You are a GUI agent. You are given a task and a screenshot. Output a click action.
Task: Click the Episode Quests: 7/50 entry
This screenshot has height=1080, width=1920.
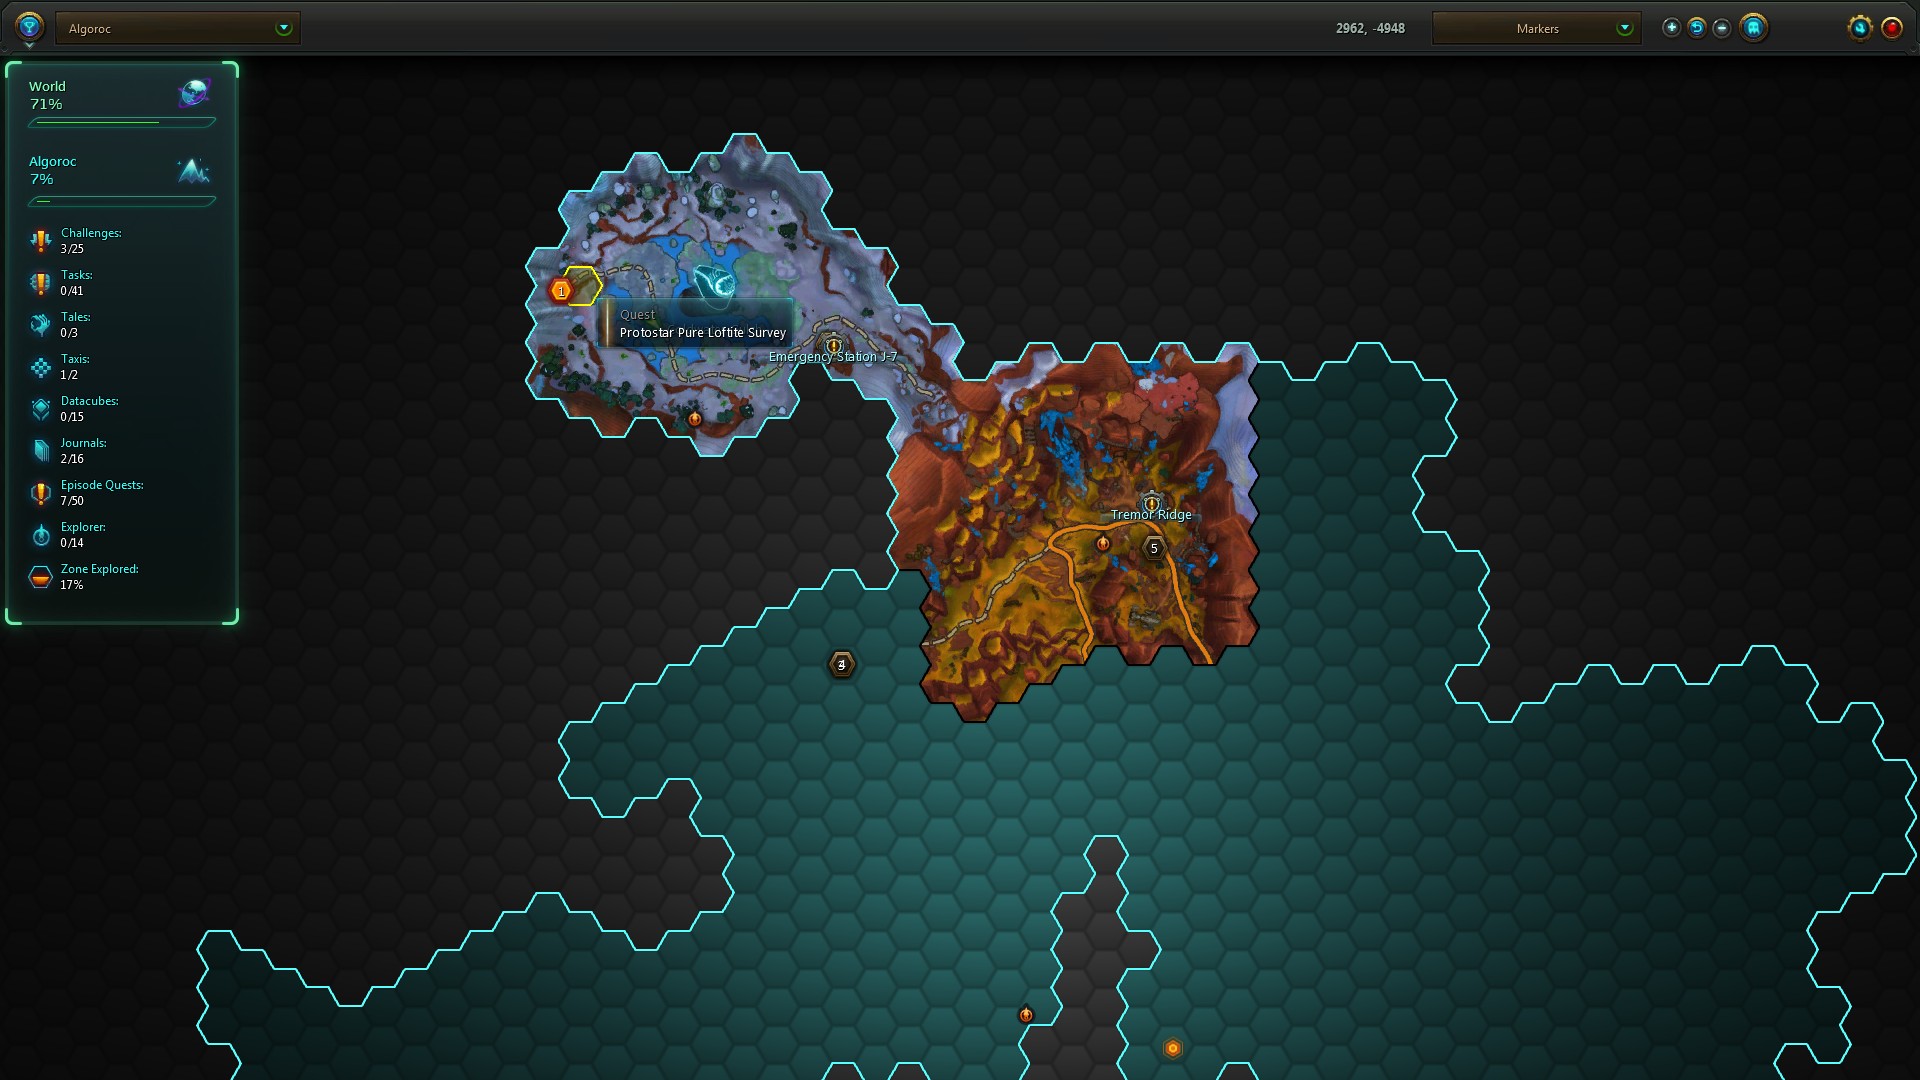click(102, 493)
